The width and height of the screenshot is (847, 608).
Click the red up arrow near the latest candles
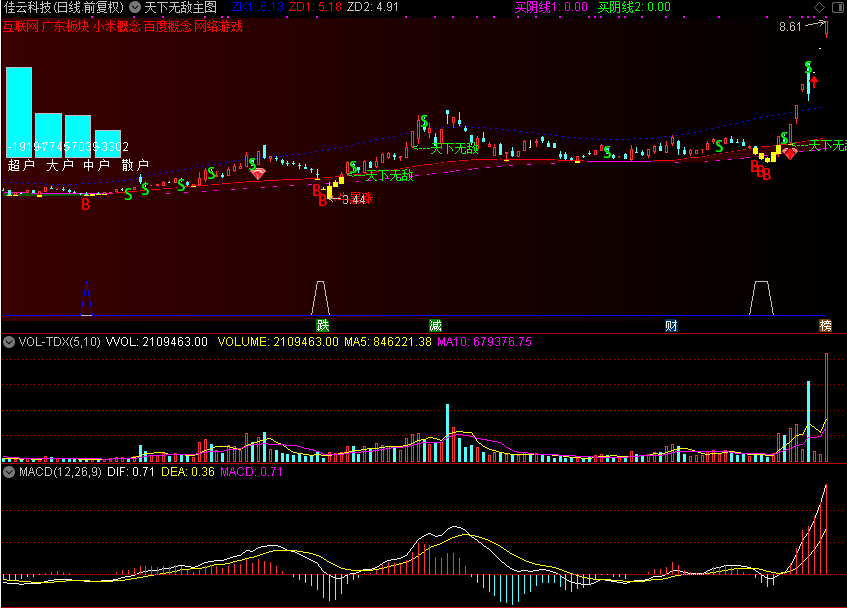pyautogui.click(x=814, y=82)
